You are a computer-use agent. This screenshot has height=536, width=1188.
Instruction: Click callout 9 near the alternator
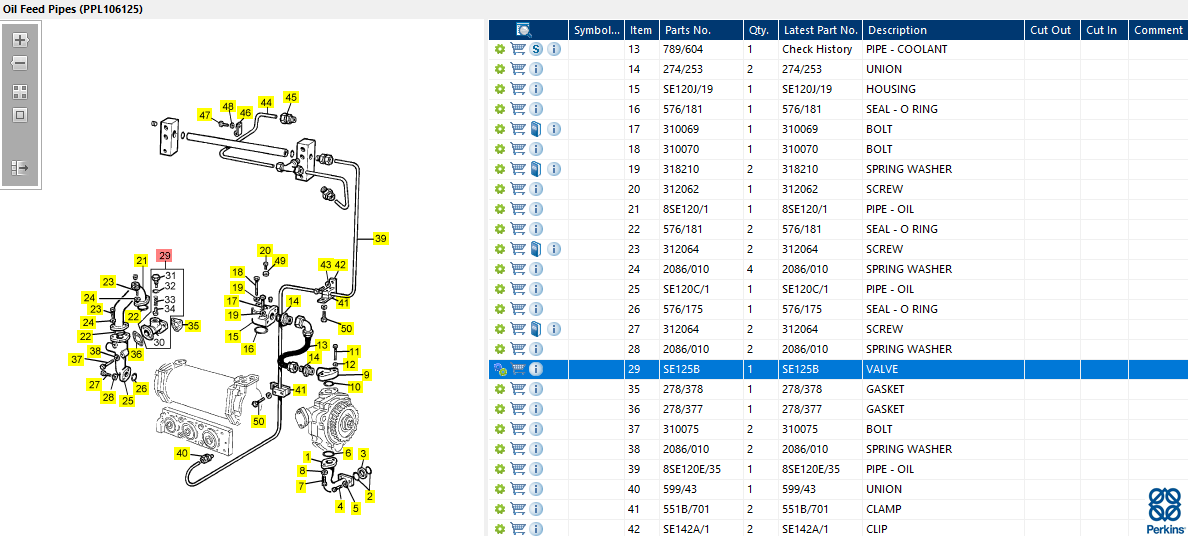pos(367,375)
